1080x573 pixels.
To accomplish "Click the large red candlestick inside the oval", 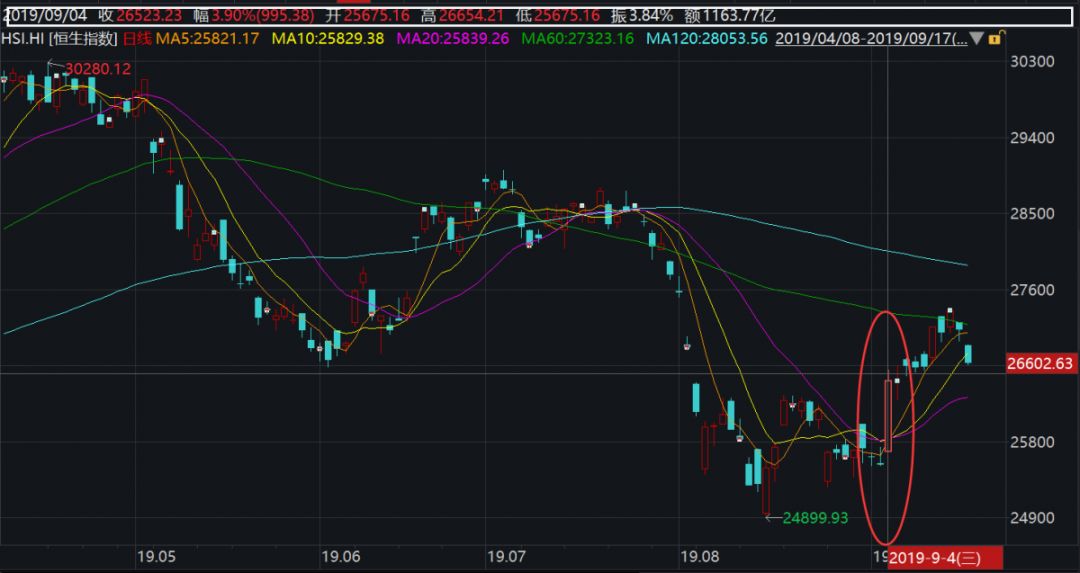I will 887,414.
